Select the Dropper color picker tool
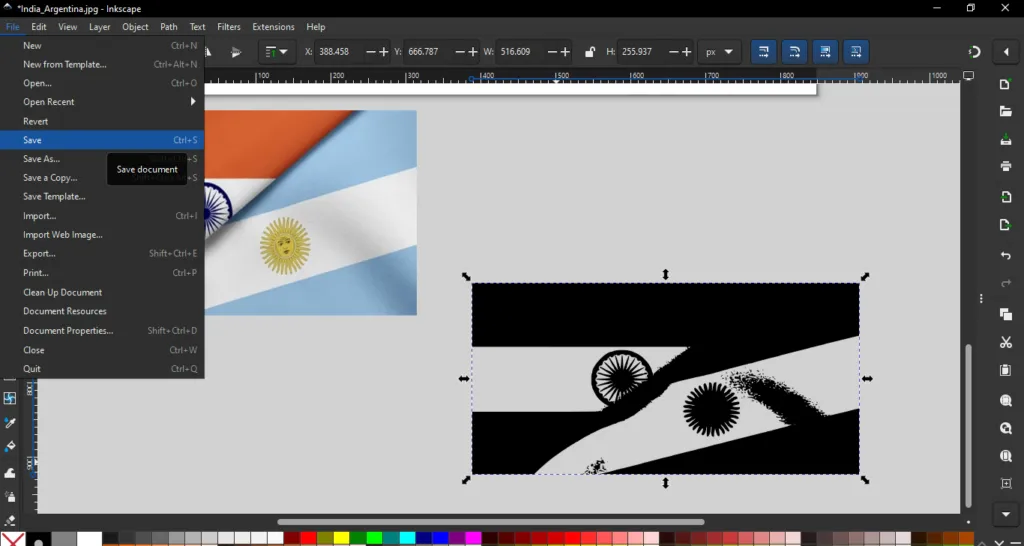 click(x=10, y=423)
